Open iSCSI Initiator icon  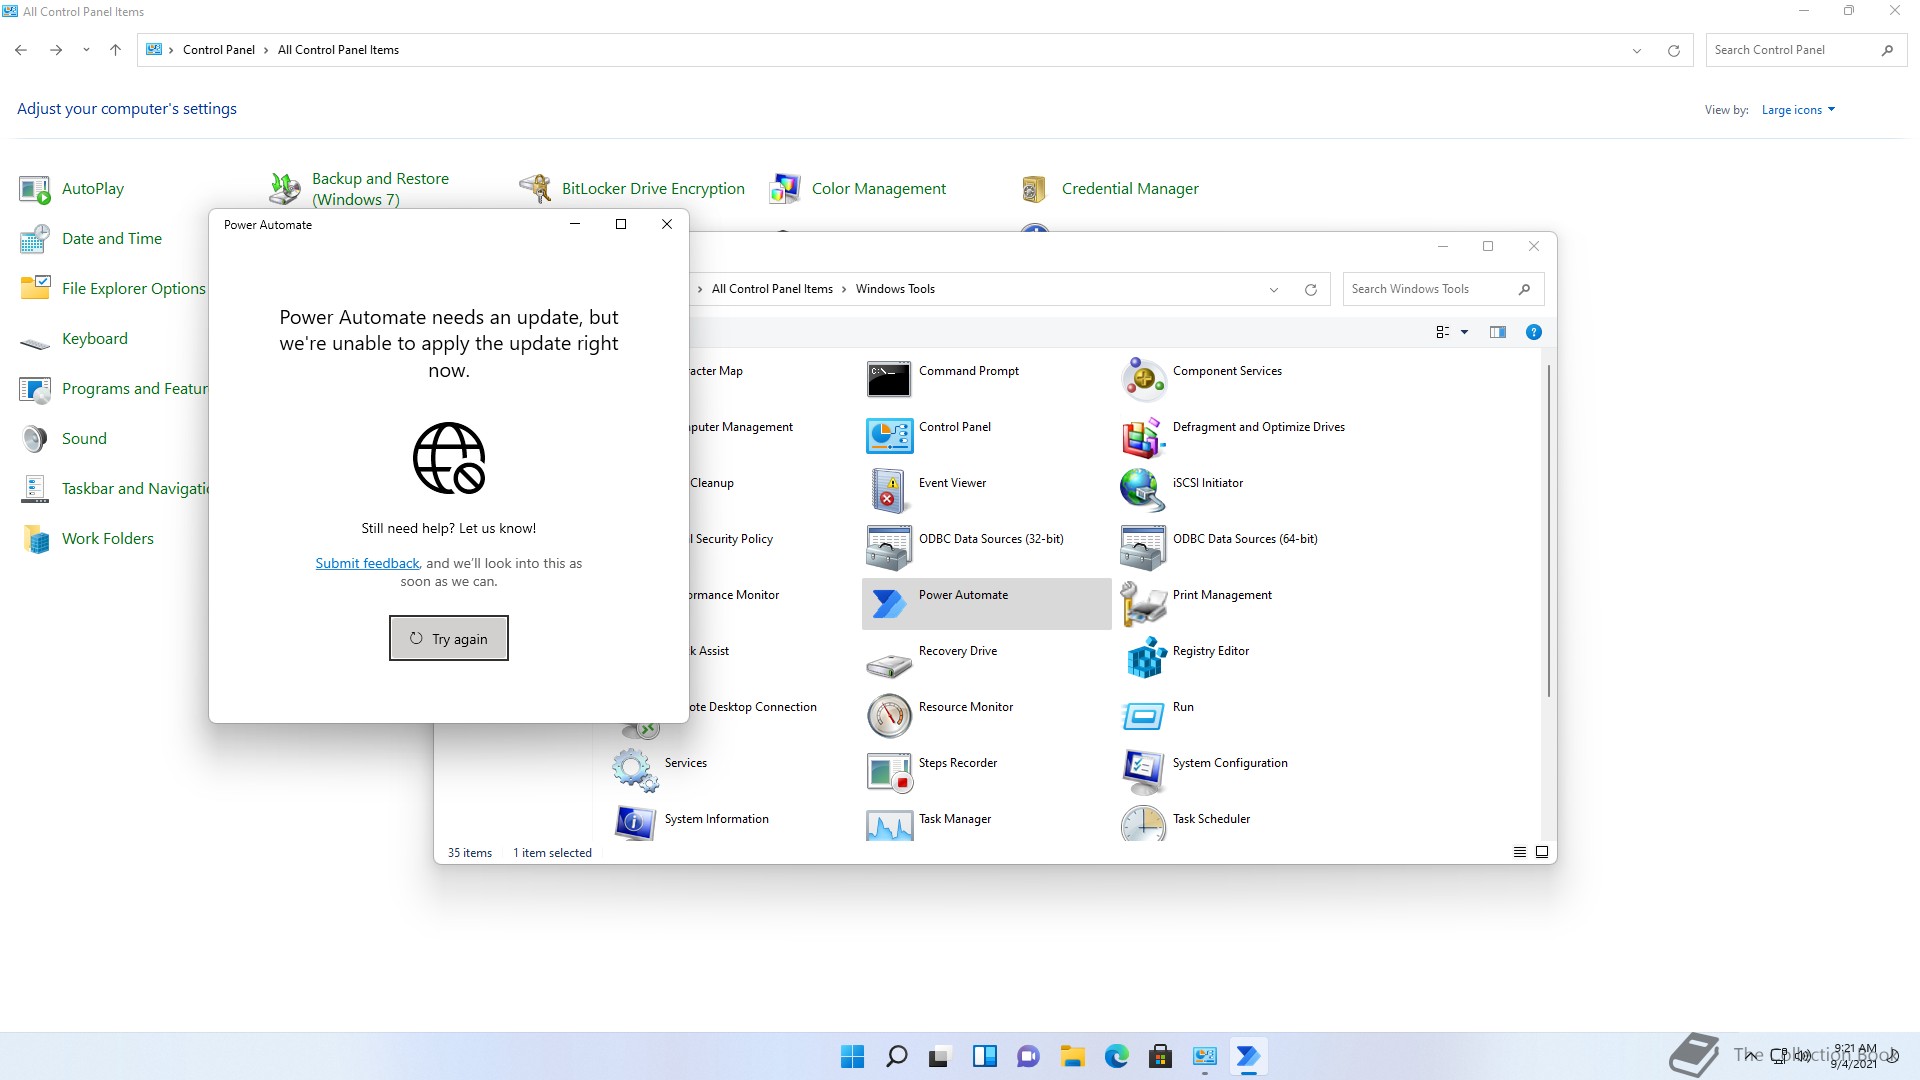pyautogui.click(x=1143, y=491)
